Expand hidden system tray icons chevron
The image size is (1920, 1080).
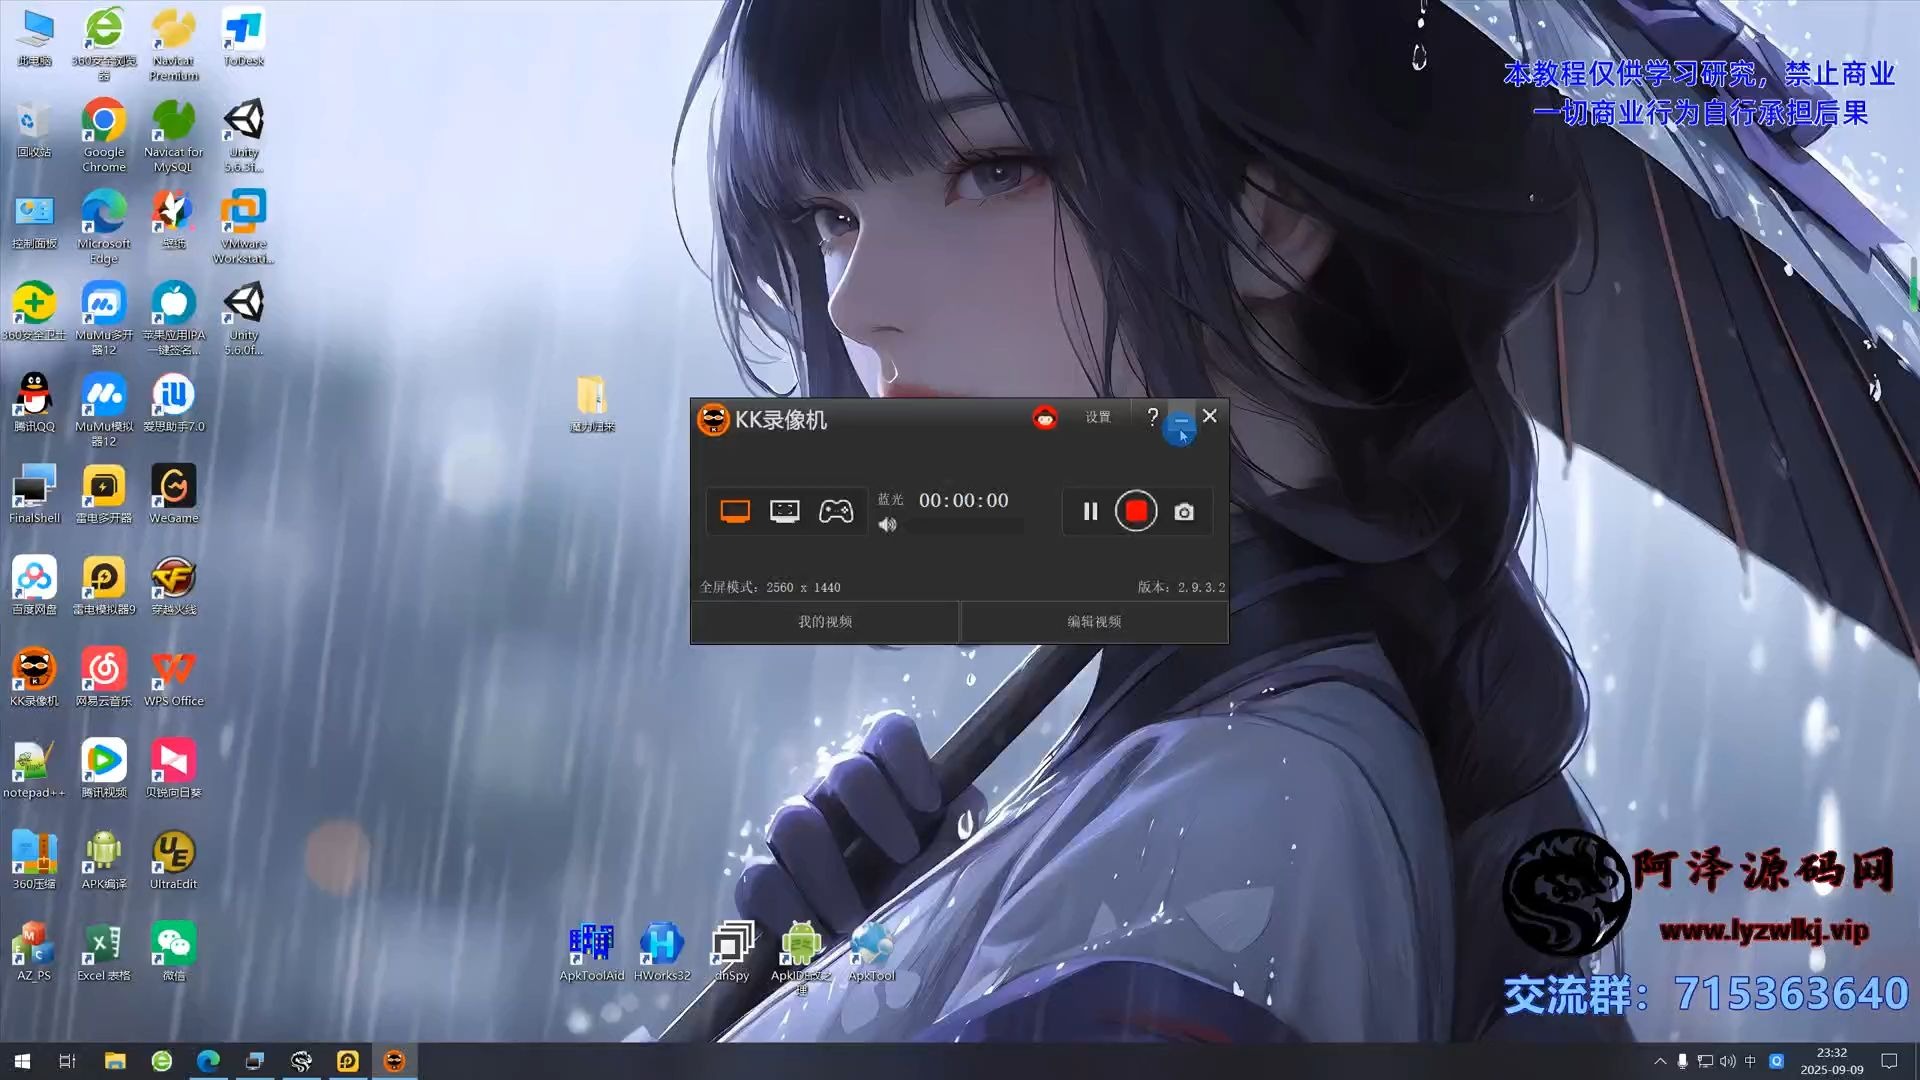point(1660,1061)
